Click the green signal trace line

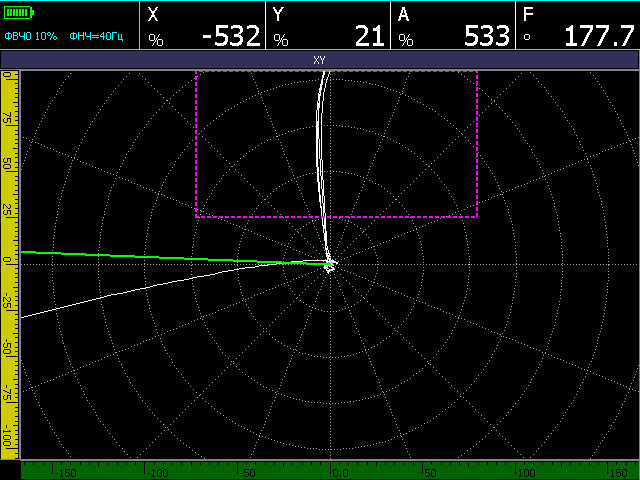pyautogui.click(x=150, y=256)
